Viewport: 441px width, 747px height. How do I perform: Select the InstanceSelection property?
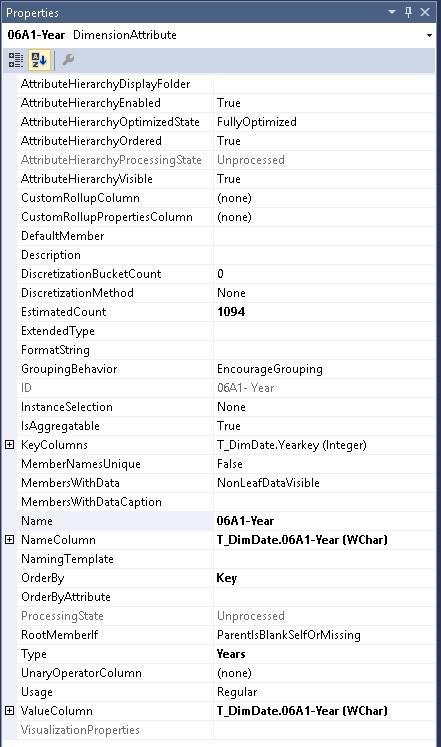67,407
